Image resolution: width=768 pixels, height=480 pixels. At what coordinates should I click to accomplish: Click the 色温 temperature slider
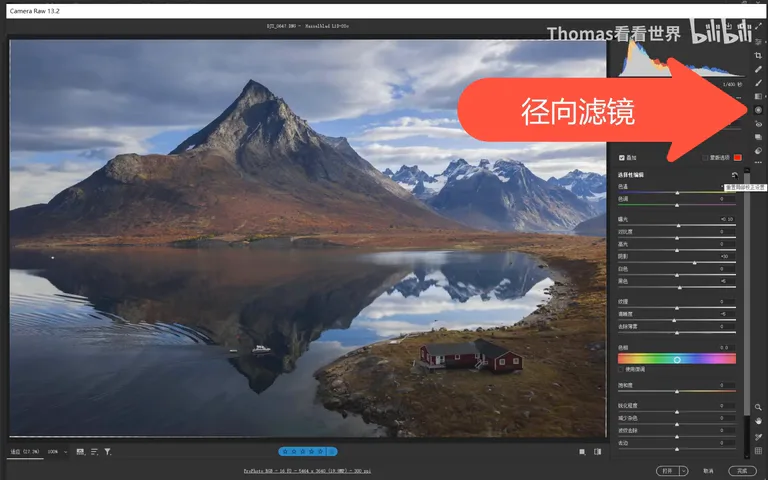[677, 192]
